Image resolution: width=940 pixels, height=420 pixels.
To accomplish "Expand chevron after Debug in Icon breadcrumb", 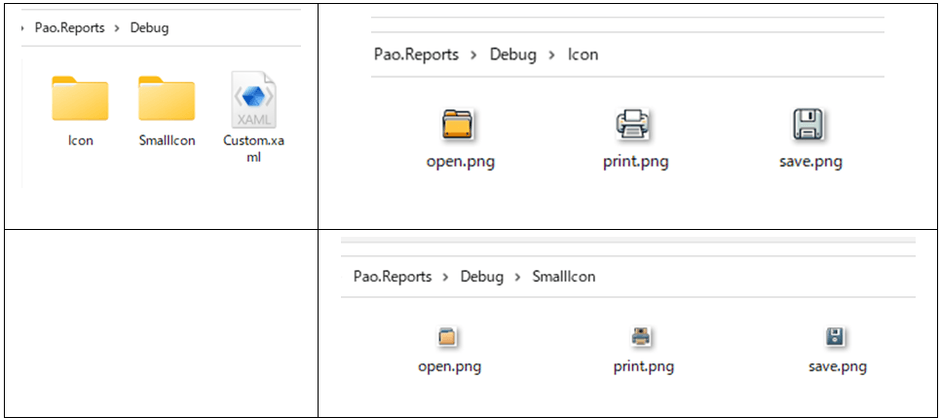I will 552,55.
